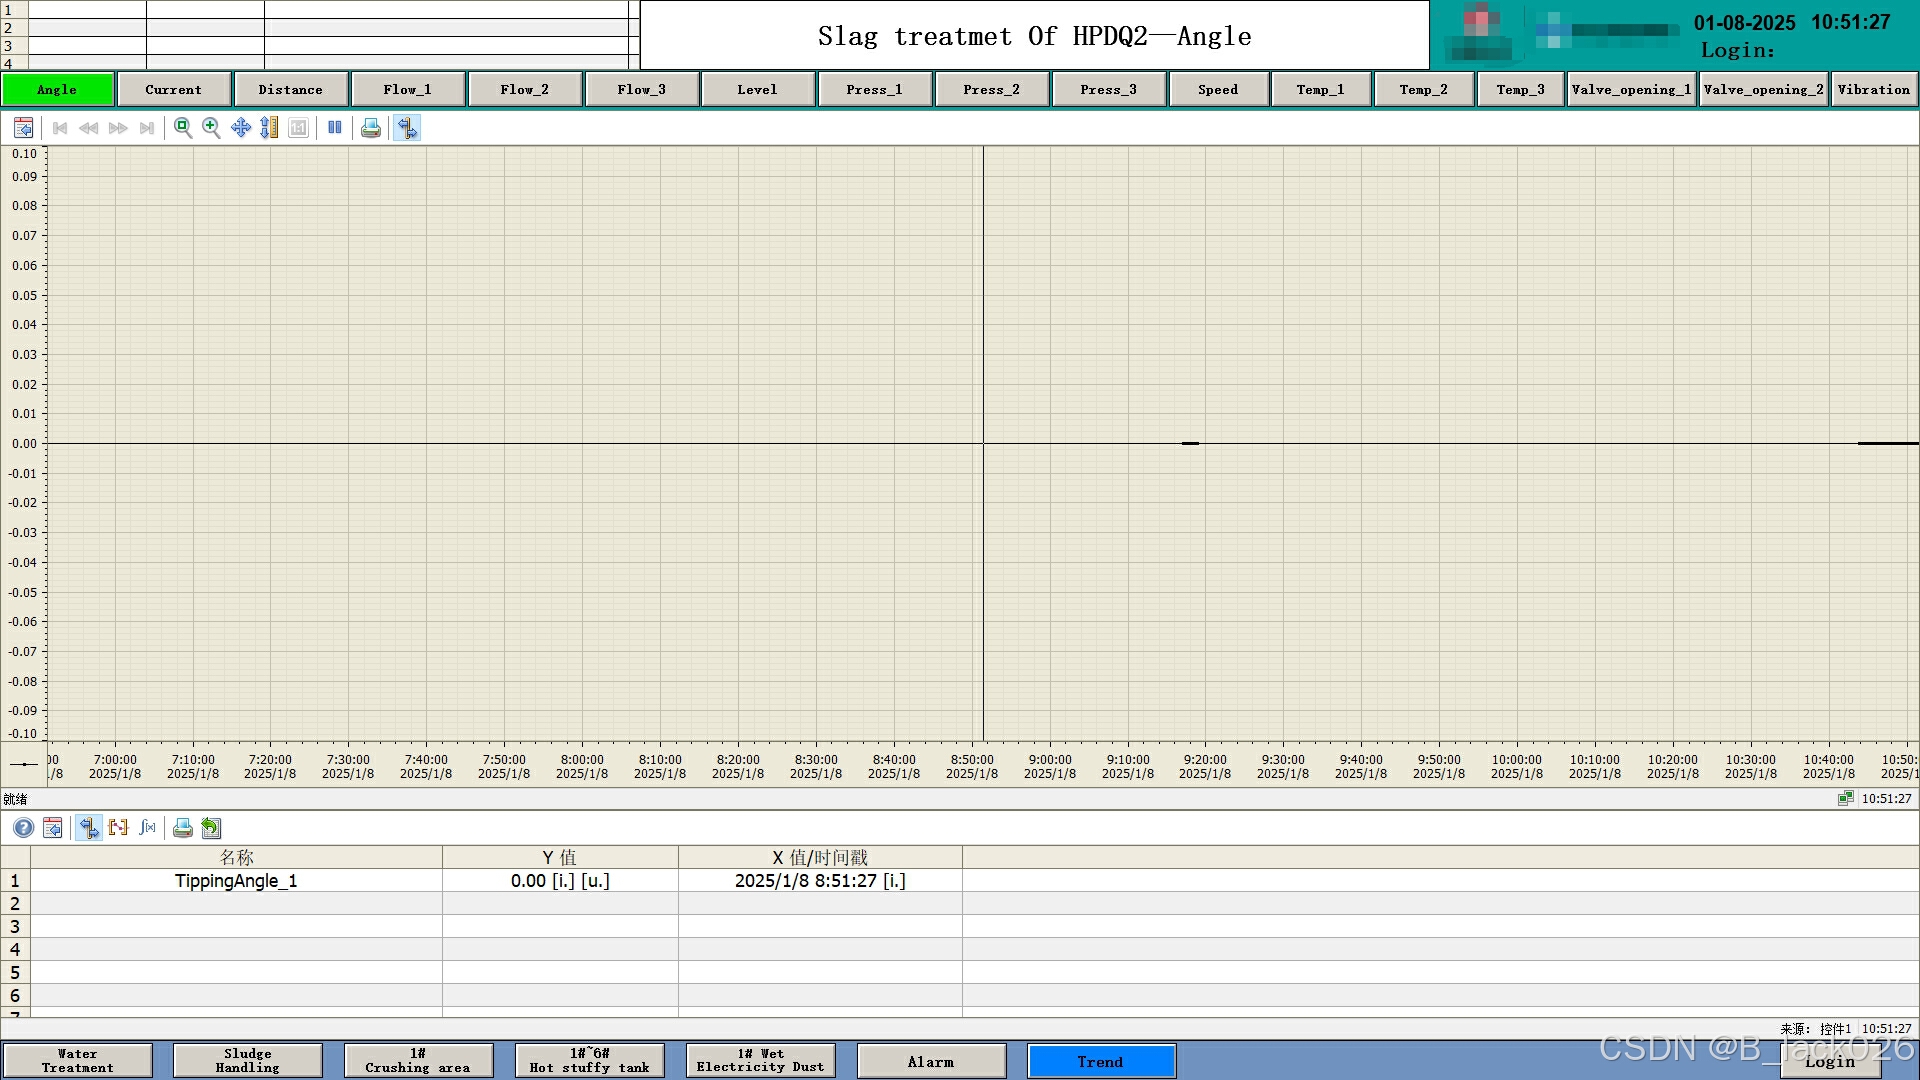Image resolution: width=1920 pixels, height=1080 pixels.
Task: Switch to Valve_opening_1 trend tab
Action: tap(1631, 90)
